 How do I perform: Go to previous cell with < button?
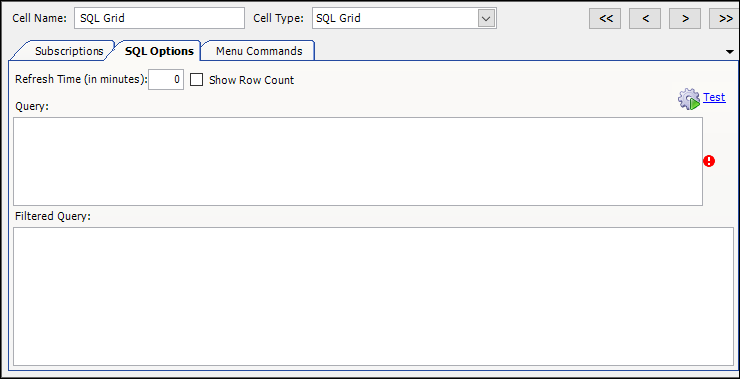tap(645, 19)
